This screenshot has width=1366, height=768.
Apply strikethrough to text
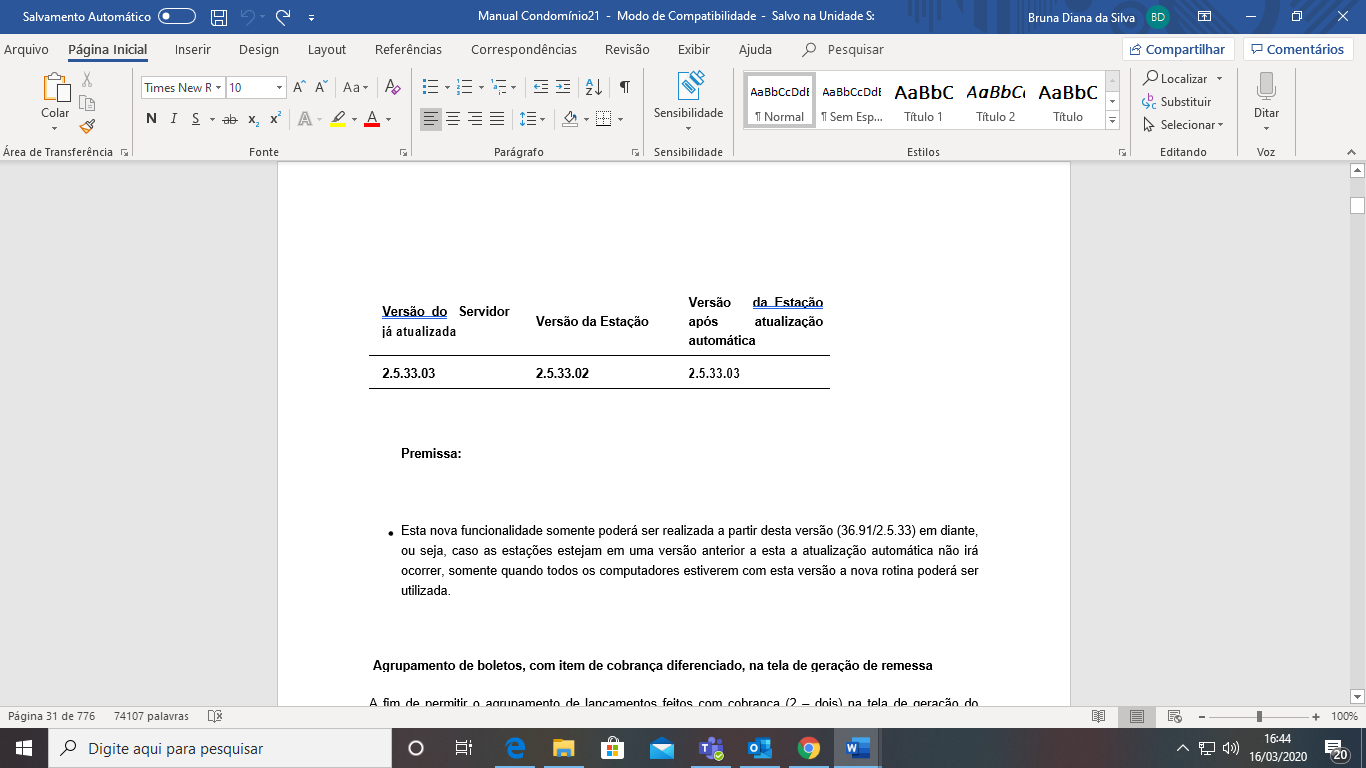pos(229,119)
